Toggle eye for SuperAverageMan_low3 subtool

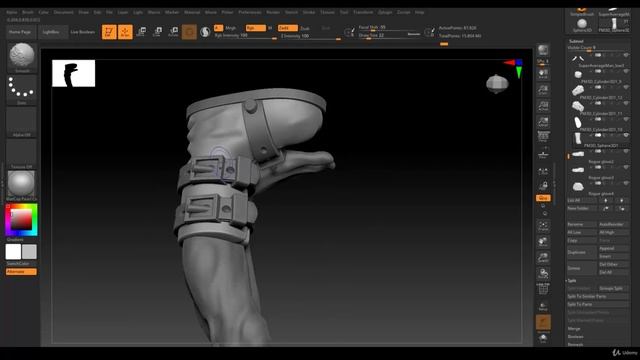pyautogui.click(x=626, y=55)
